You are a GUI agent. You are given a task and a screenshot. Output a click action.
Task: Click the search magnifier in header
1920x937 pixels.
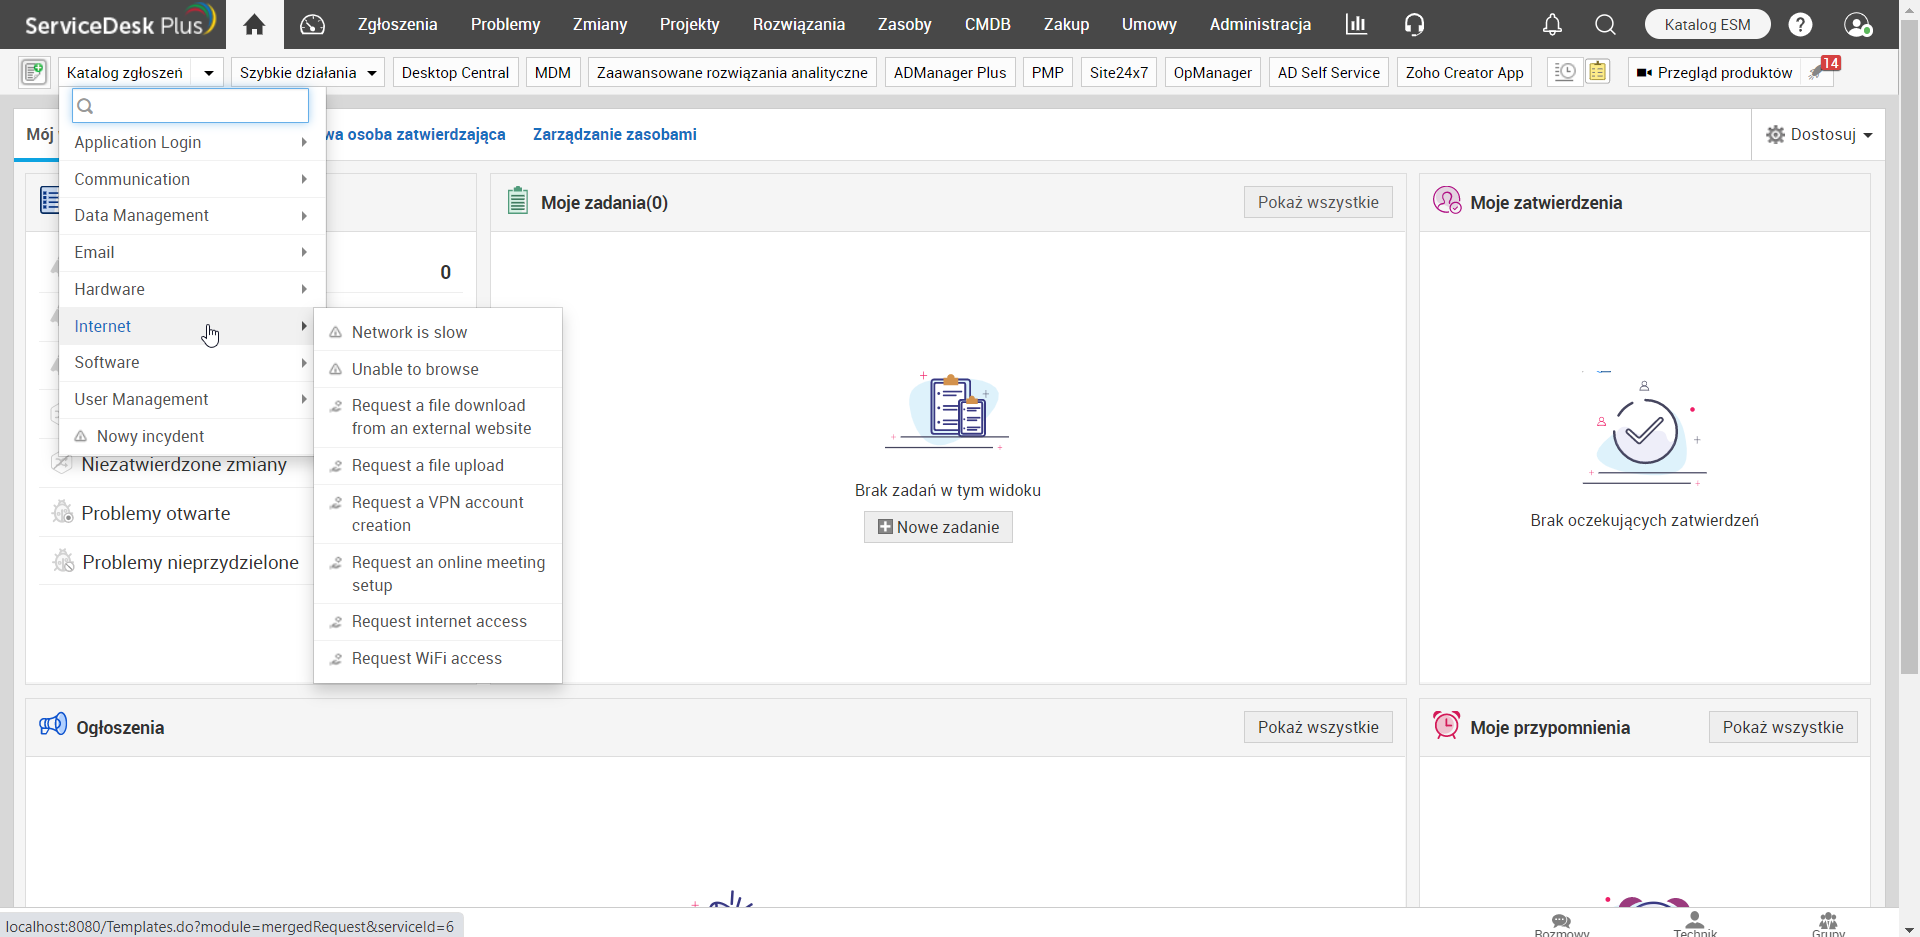coord(1605,24)
